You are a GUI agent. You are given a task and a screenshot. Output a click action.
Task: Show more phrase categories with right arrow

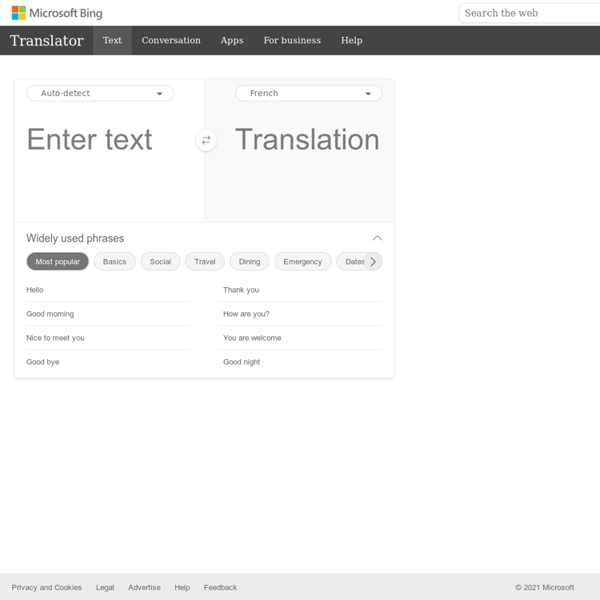(373, 262)
